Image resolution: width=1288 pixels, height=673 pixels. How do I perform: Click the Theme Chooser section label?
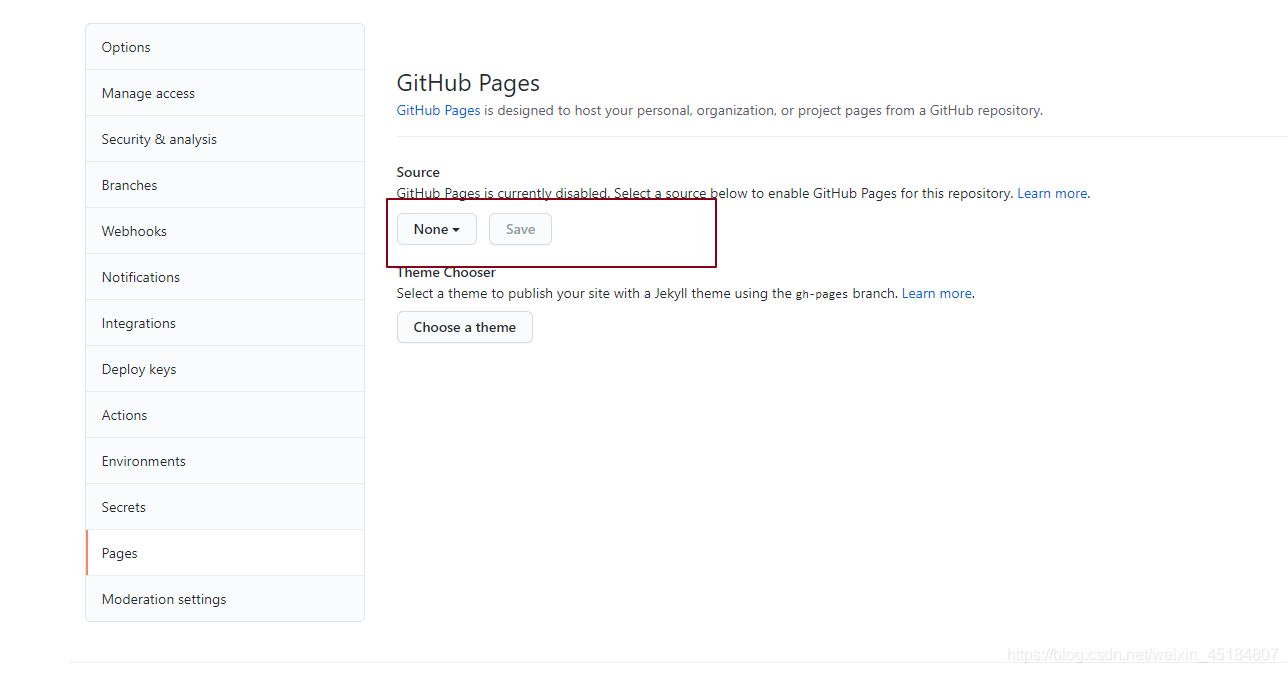(x=446, y=272)
